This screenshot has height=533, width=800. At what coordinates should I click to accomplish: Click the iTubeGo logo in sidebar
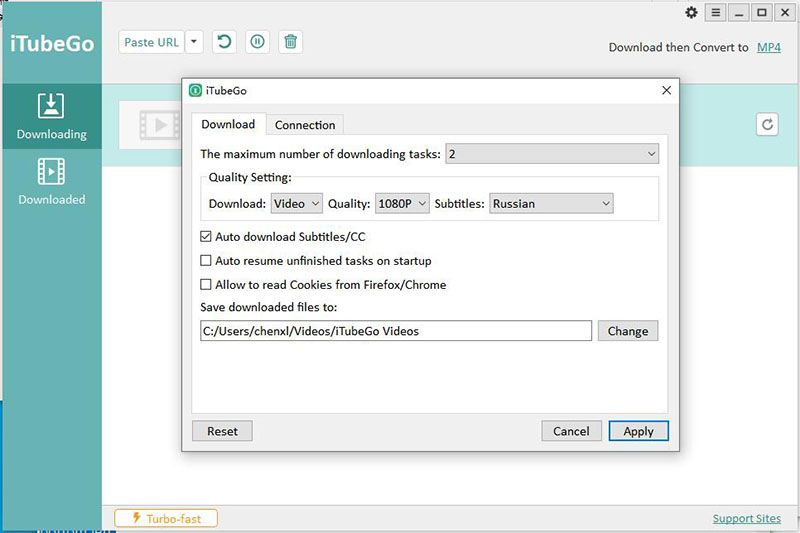(x=52, y=44)
